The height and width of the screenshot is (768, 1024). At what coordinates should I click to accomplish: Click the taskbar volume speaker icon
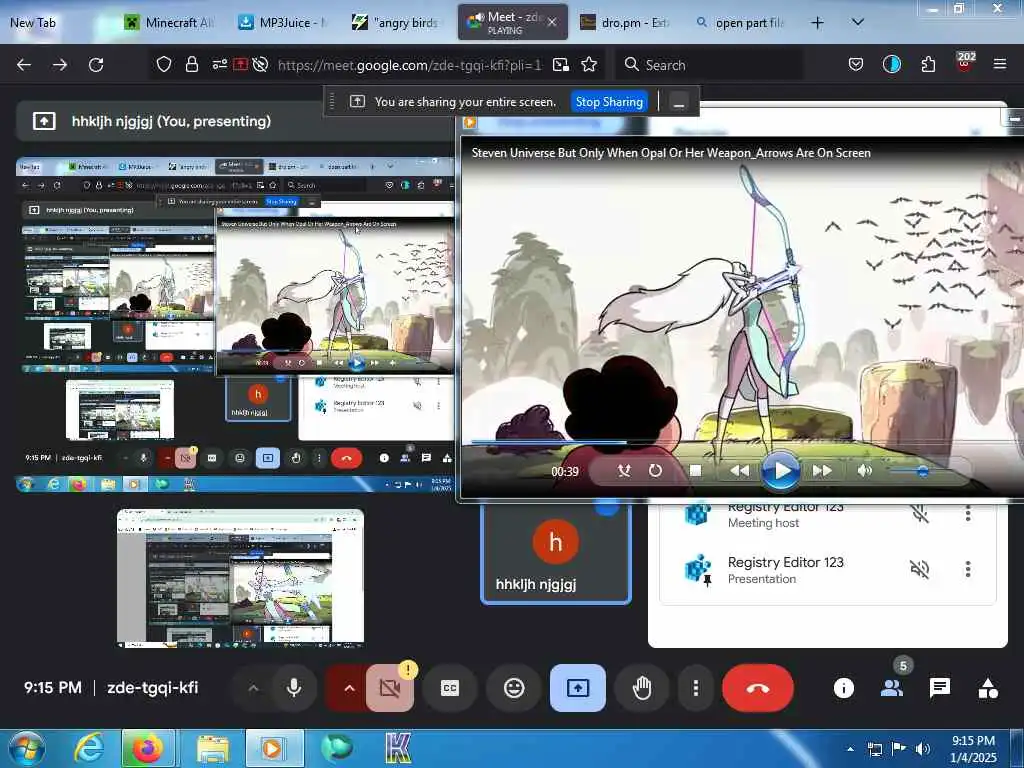pyautogui.click(x=922, y=749)
